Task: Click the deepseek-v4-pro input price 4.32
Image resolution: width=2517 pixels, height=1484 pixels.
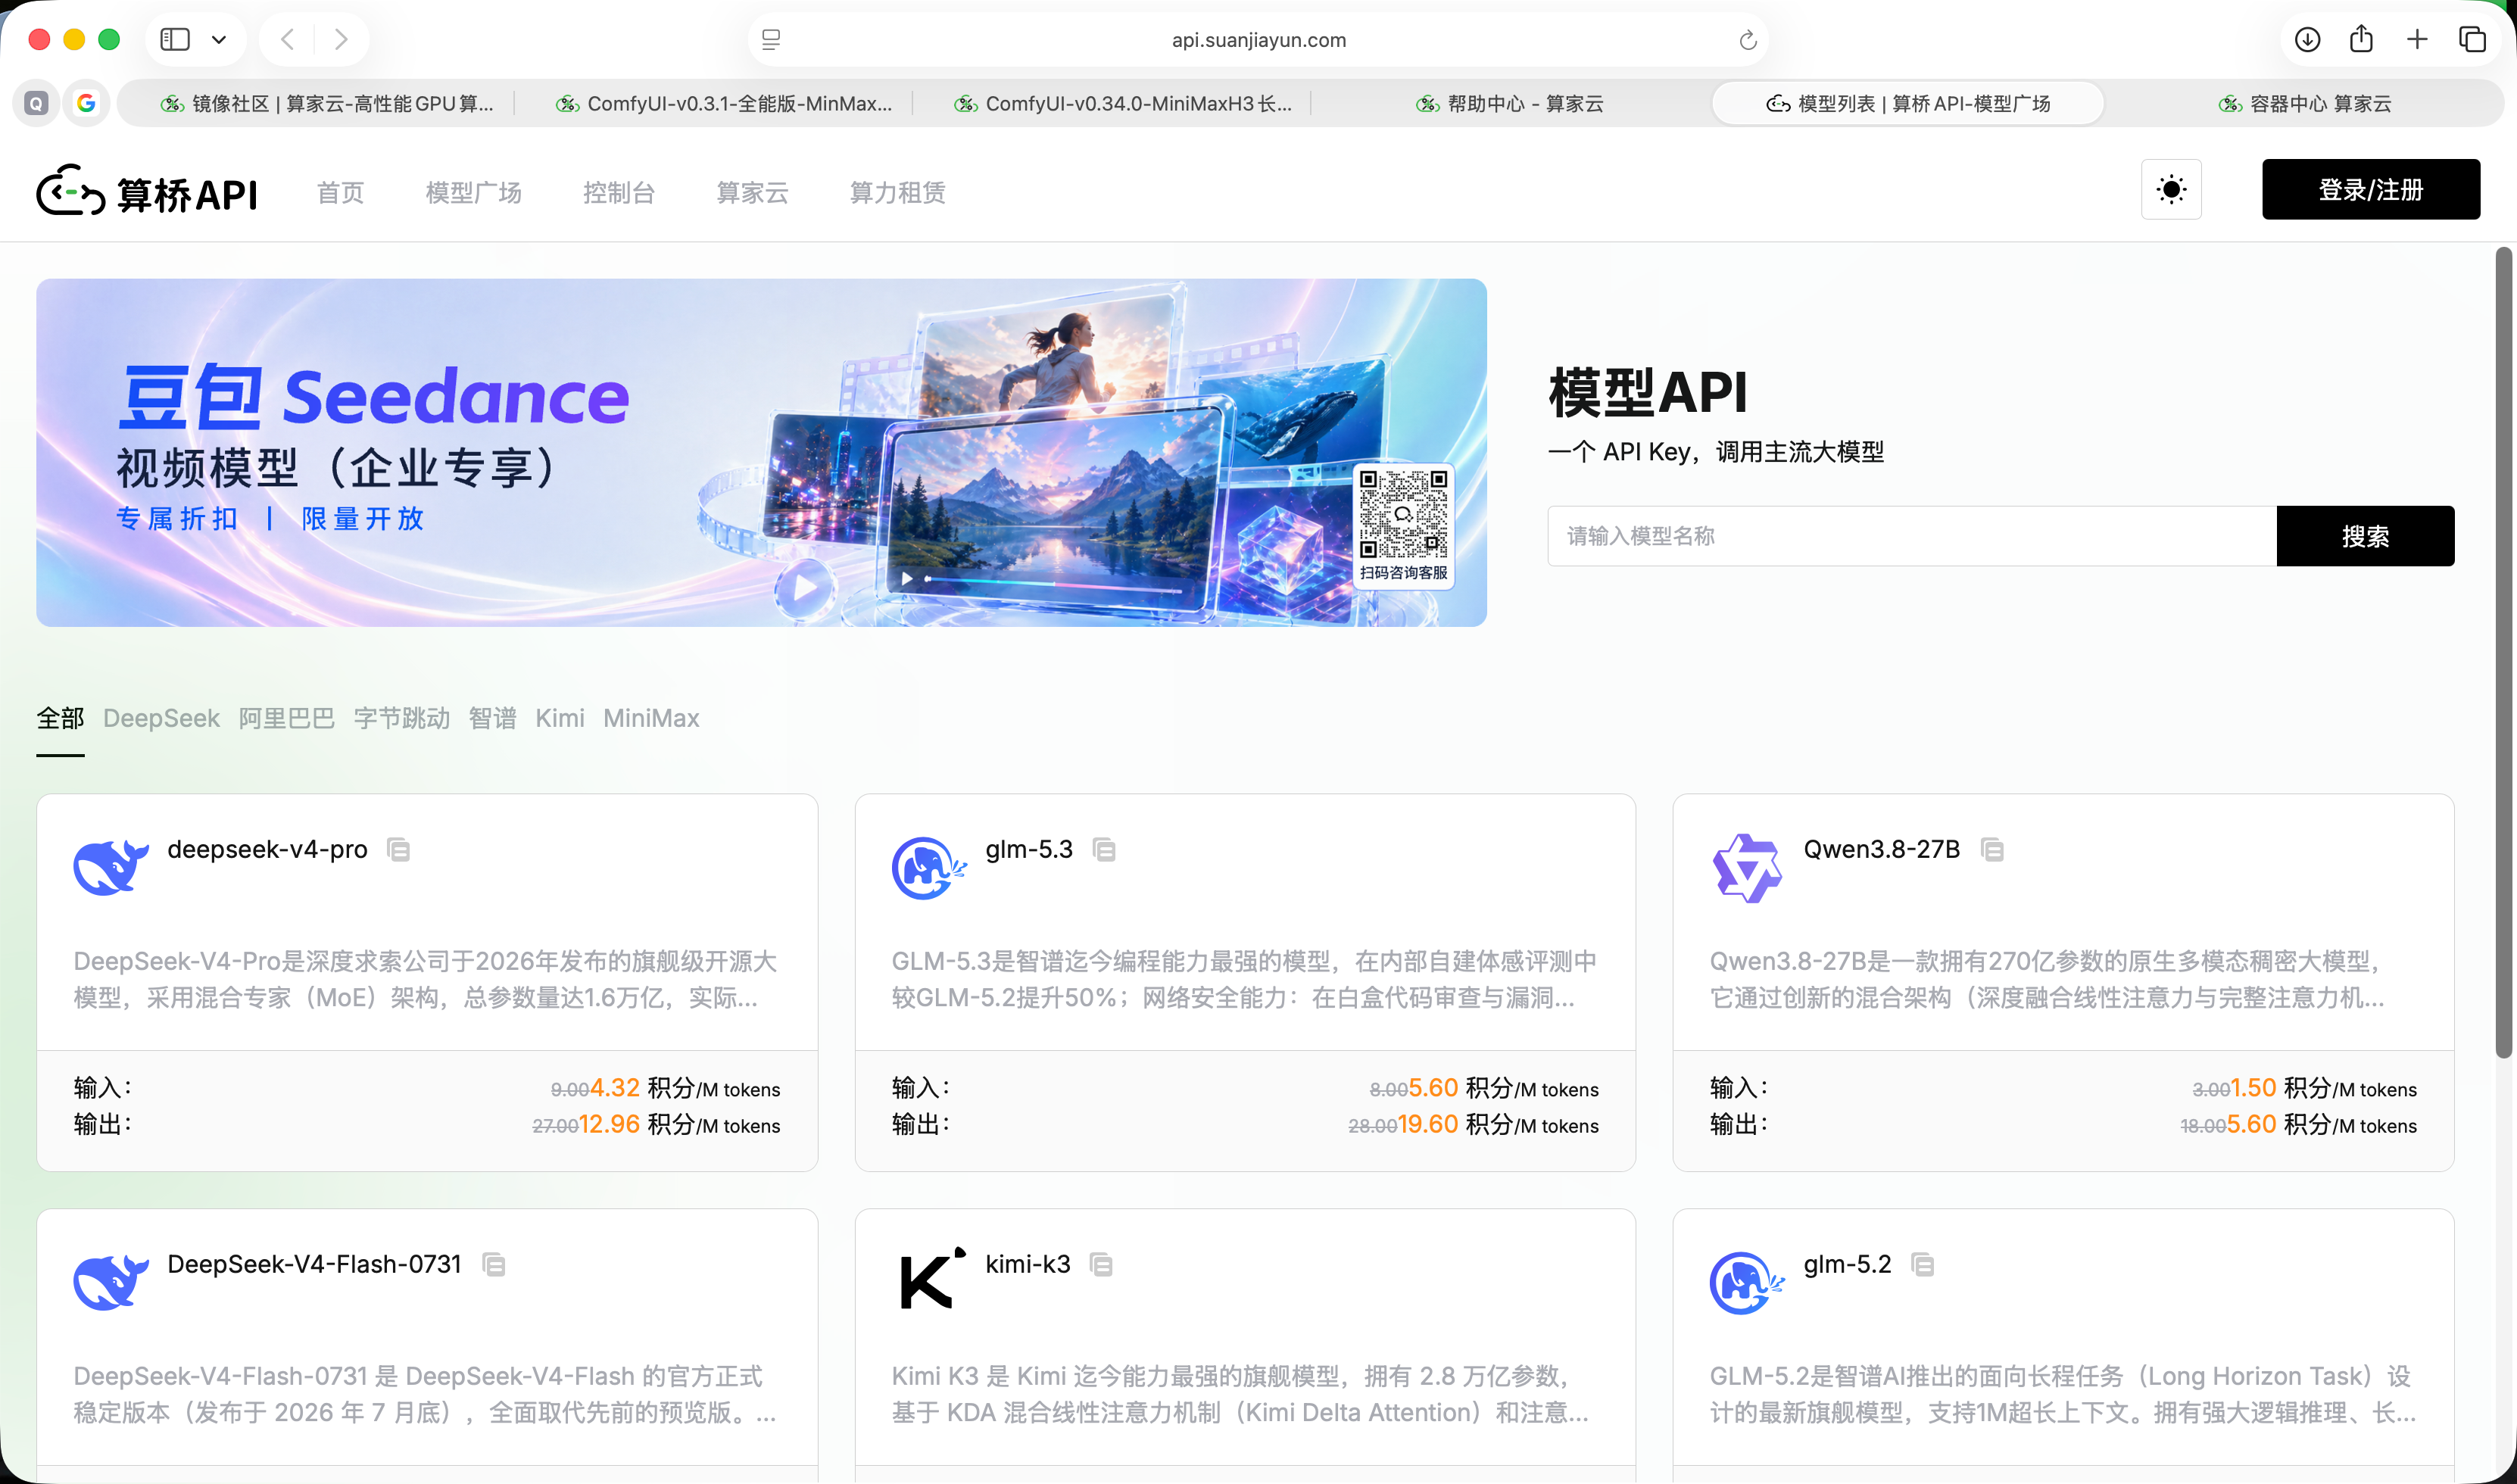Action: pyautogui.click(x=614, y=1088)
